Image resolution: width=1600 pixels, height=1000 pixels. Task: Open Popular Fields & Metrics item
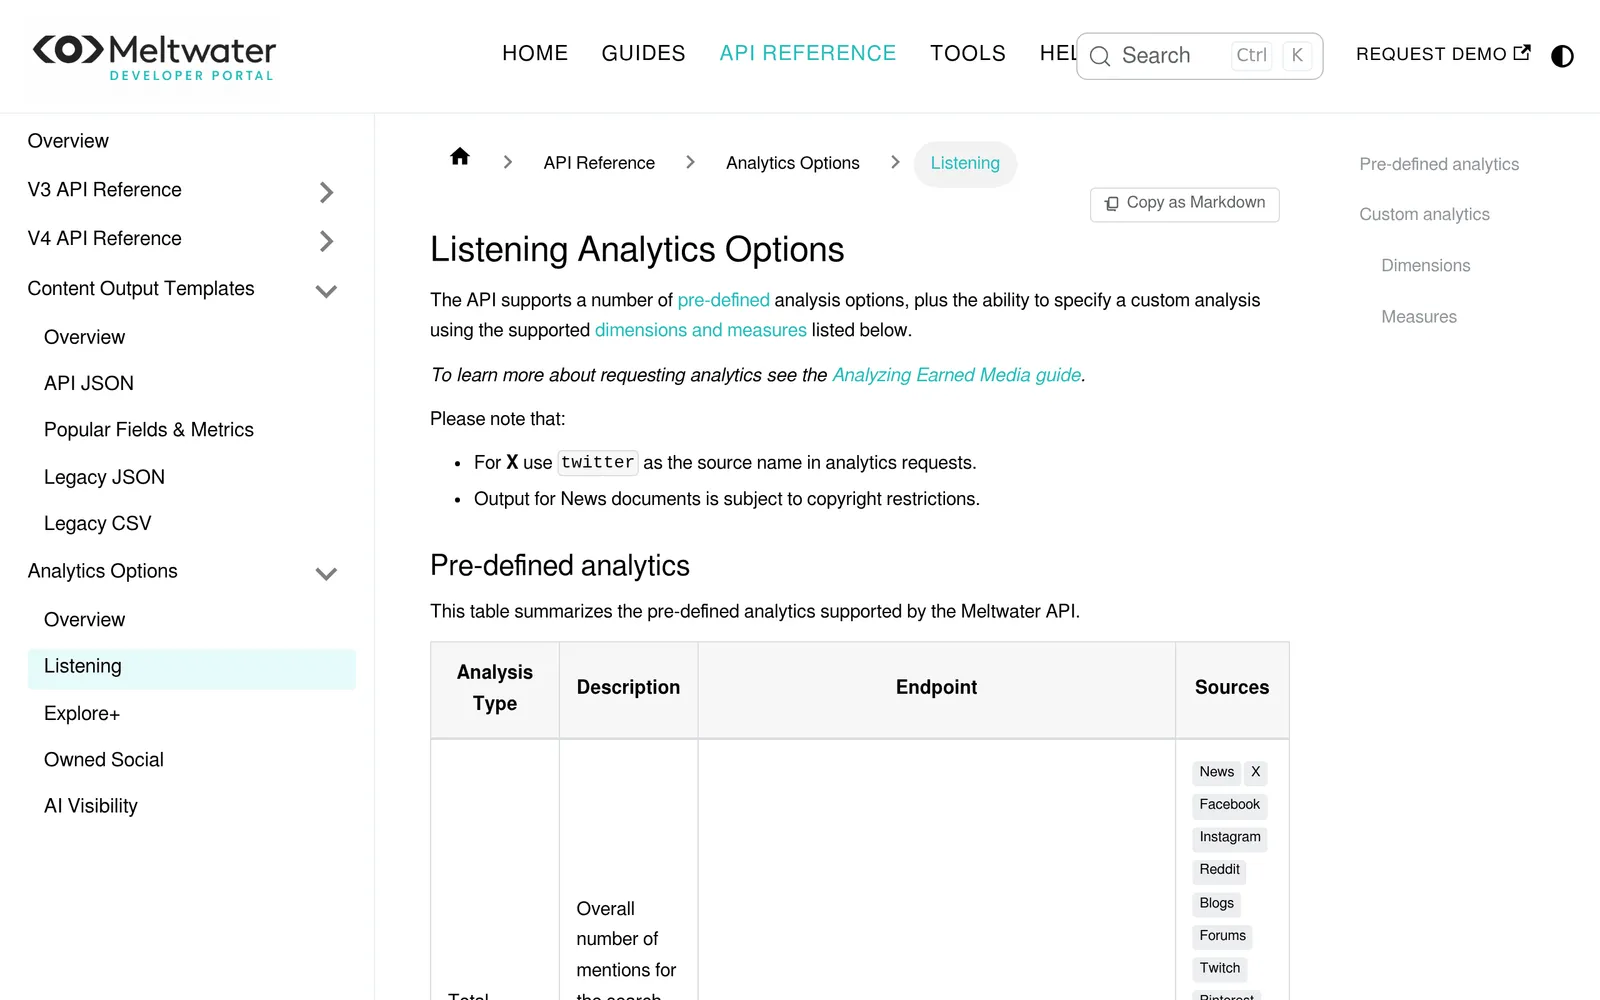[149, 430]
